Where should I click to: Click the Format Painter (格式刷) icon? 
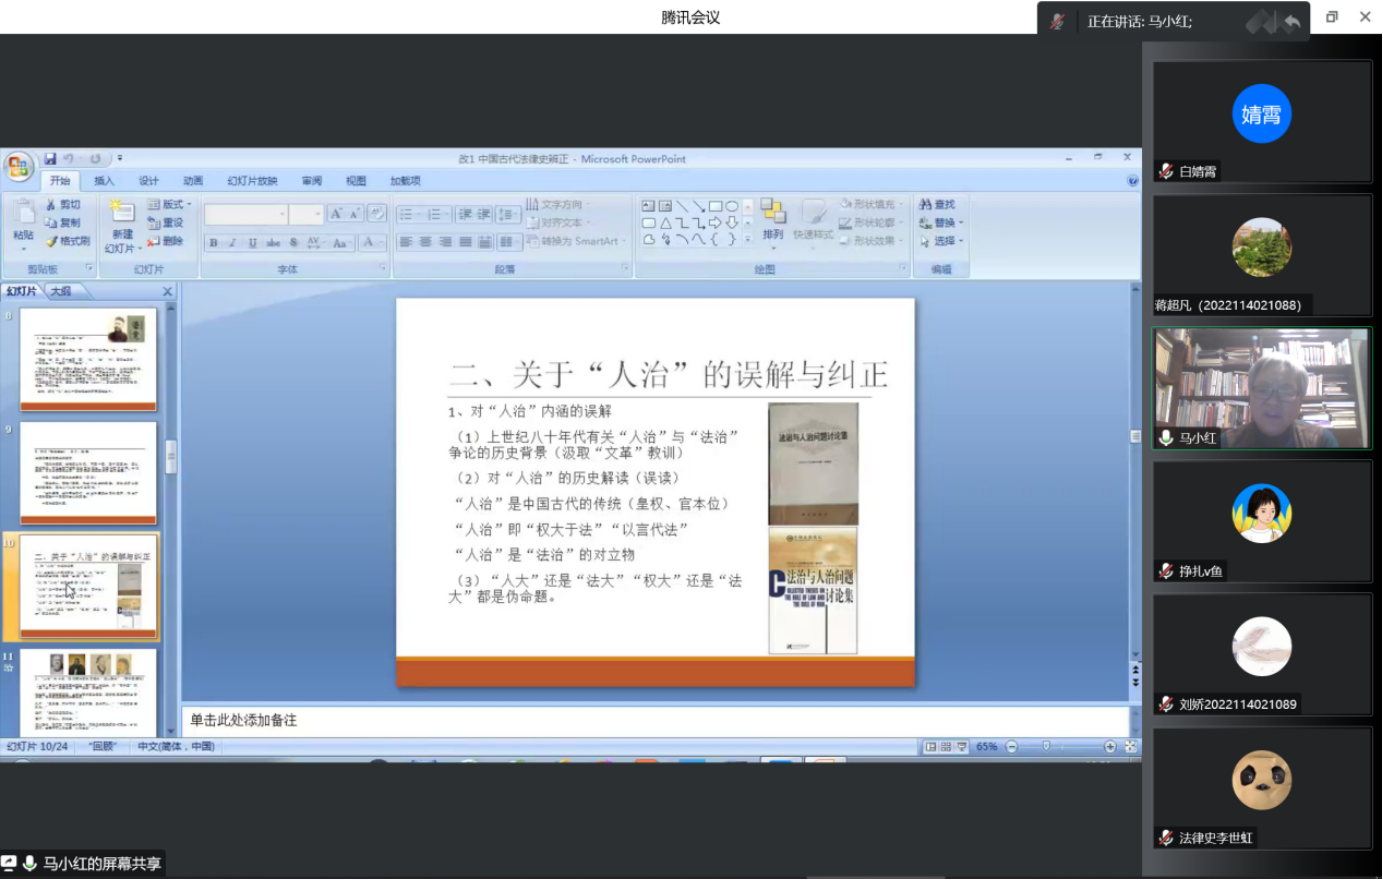pyautogui.click(x=52, y=241)
